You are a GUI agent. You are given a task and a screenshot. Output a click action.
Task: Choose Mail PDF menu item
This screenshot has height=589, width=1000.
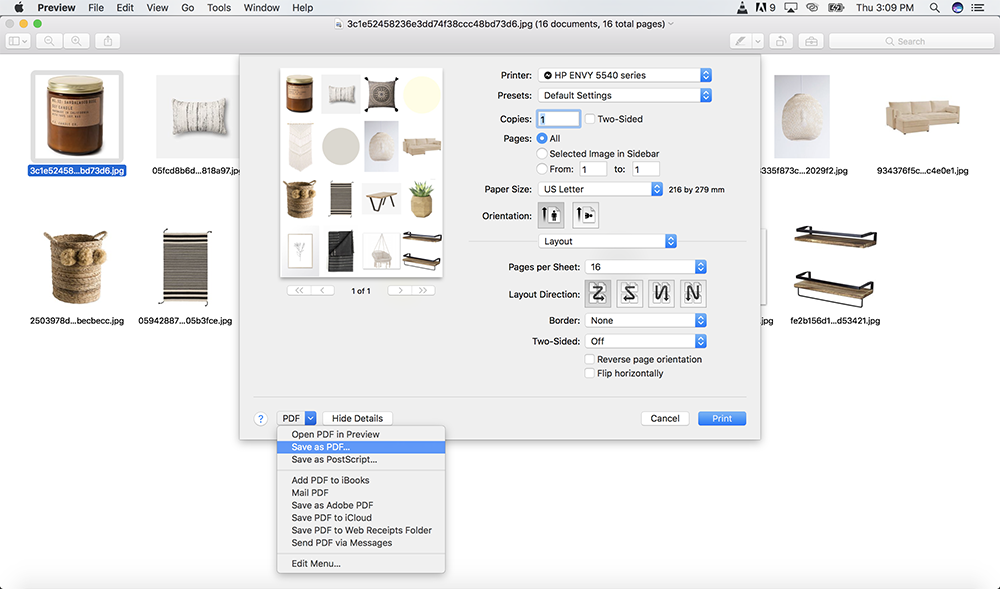[361, 493]
